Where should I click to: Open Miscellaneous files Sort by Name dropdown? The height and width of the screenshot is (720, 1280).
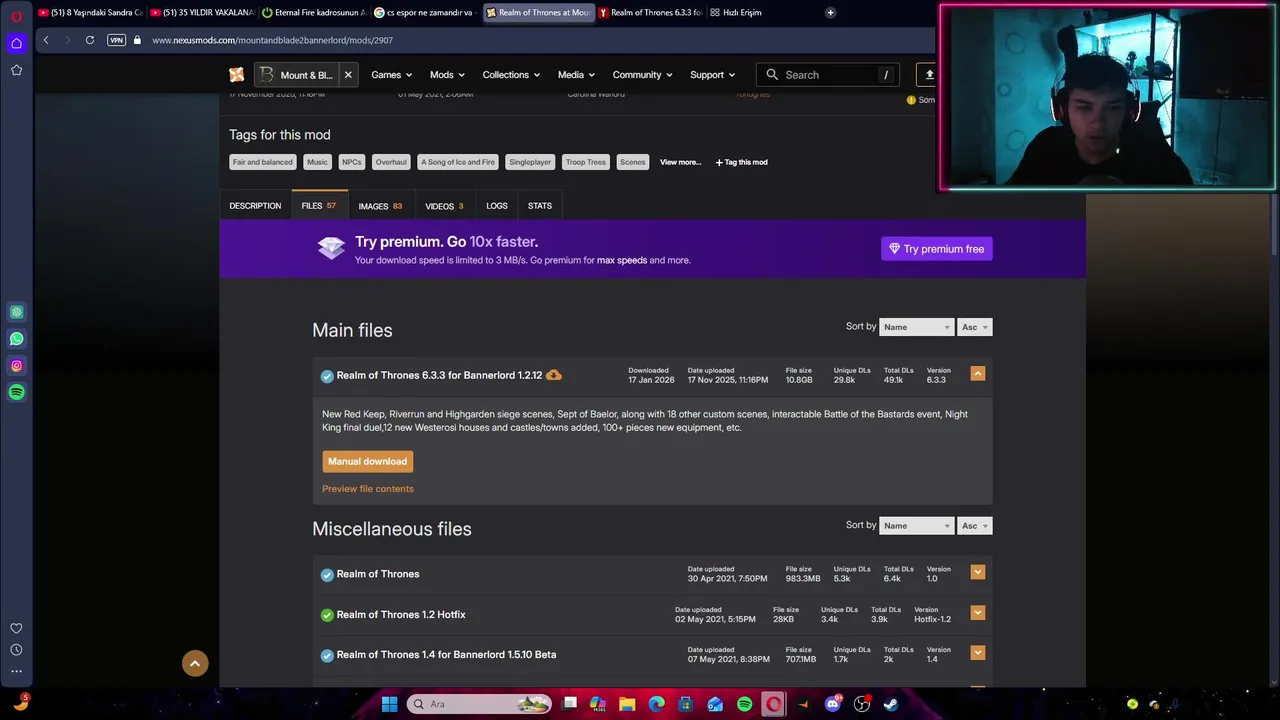click(916, 525)
